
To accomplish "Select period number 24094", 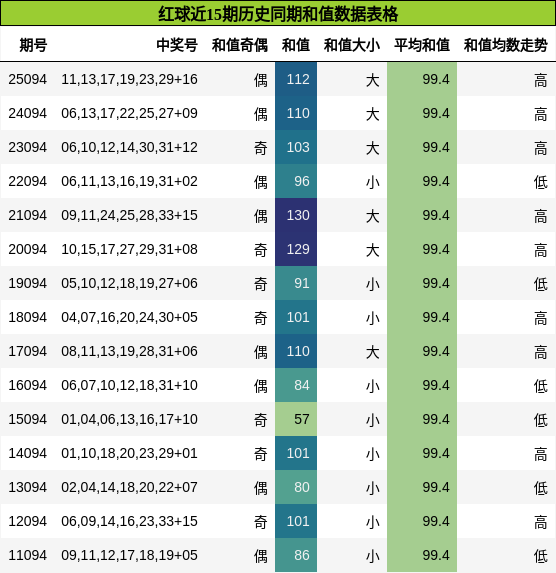I will (28, 113).
